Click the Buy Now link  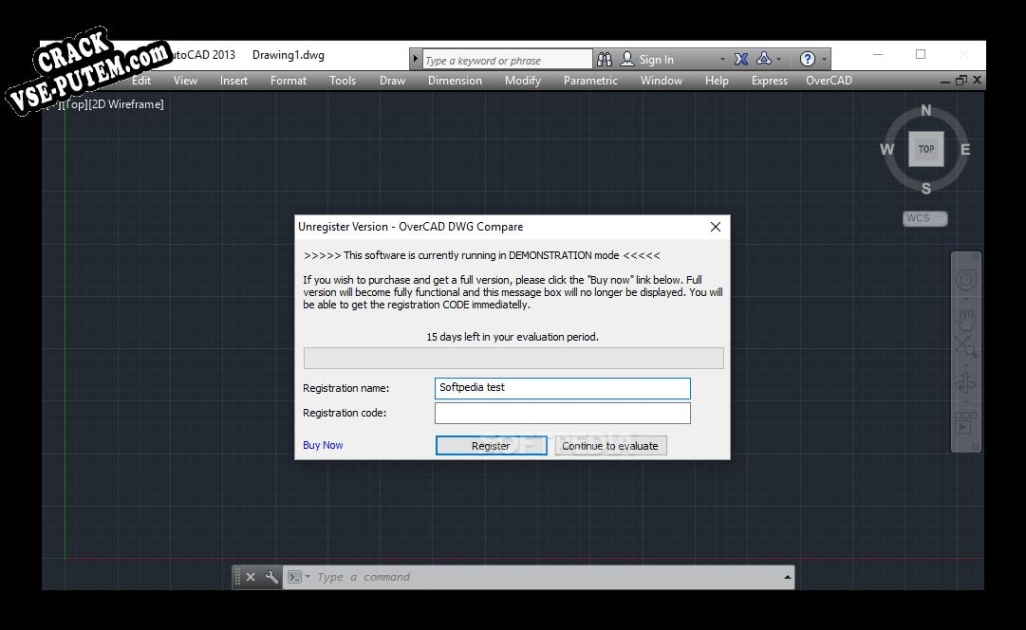click(x=323, y=445)
